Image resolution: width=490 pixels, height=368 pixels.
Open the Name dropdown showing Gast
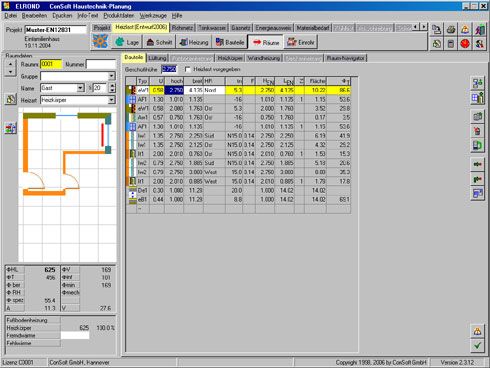80,88
